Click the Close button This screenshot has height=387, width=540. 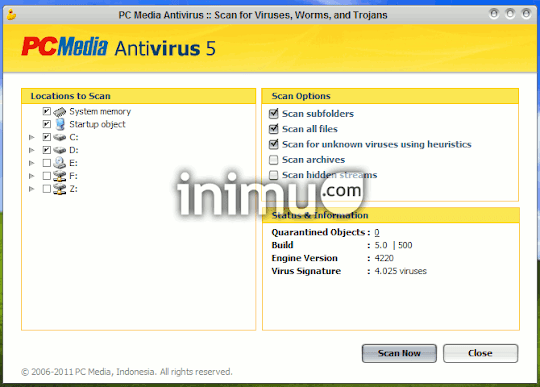tap(480, 353)
